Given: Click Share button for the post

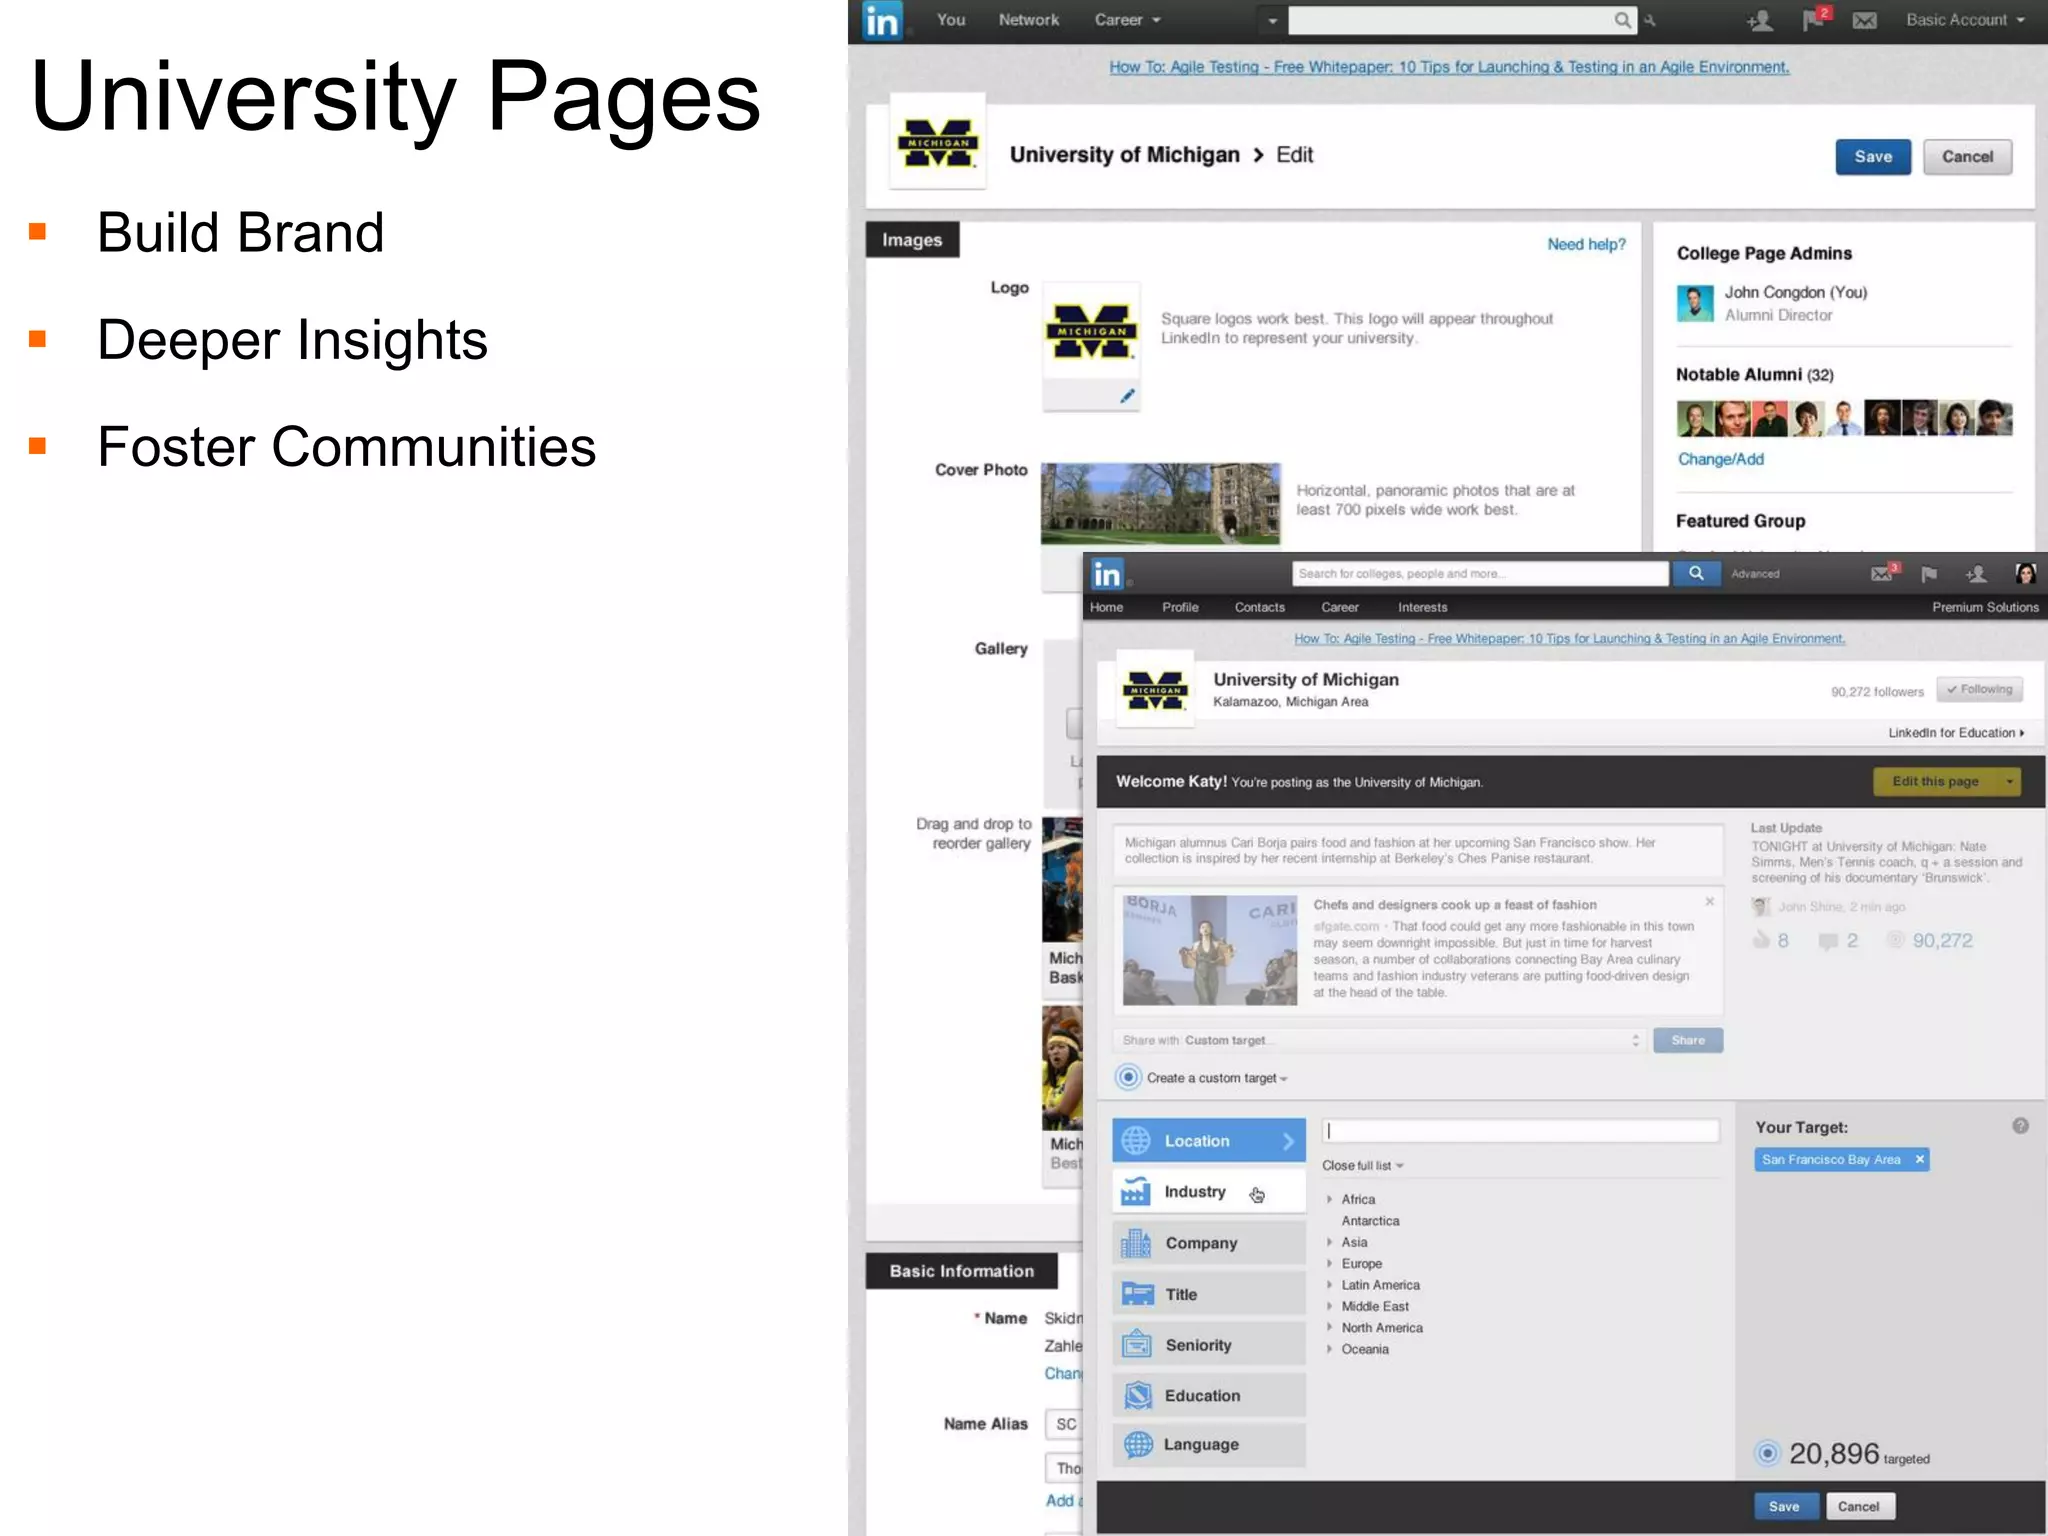Looking at the screenshot, I should click(1688, 1040).
